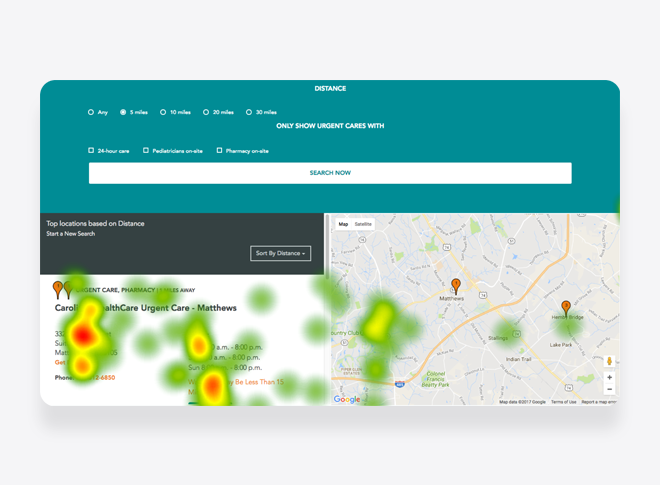Click the map pin near Matthews
The image size is (660, 485).
pyautogui.click(x=456, y=286)
